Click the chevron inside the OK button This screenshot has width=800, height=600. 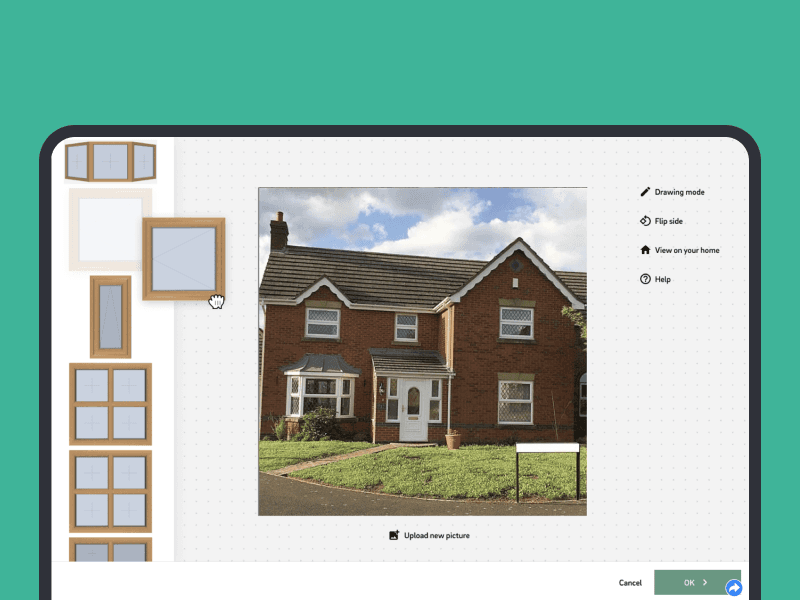point(706,582)
